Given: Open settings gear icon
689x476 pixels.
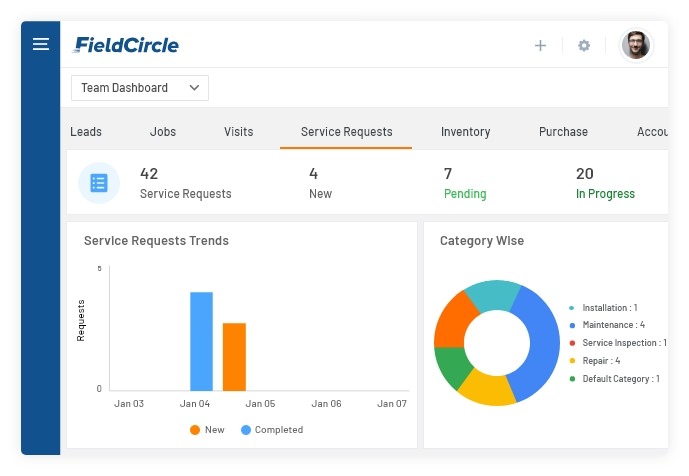Looking at the screenshot, I should (x=584, y=45).
